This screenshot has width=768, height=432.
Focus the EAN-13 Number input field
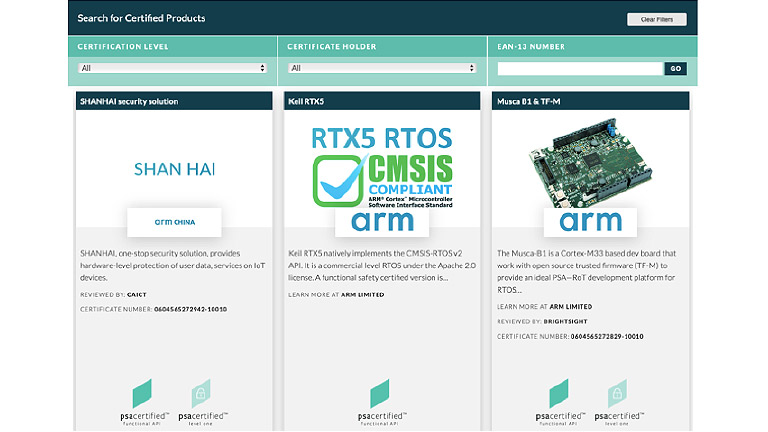coord(580,69)
